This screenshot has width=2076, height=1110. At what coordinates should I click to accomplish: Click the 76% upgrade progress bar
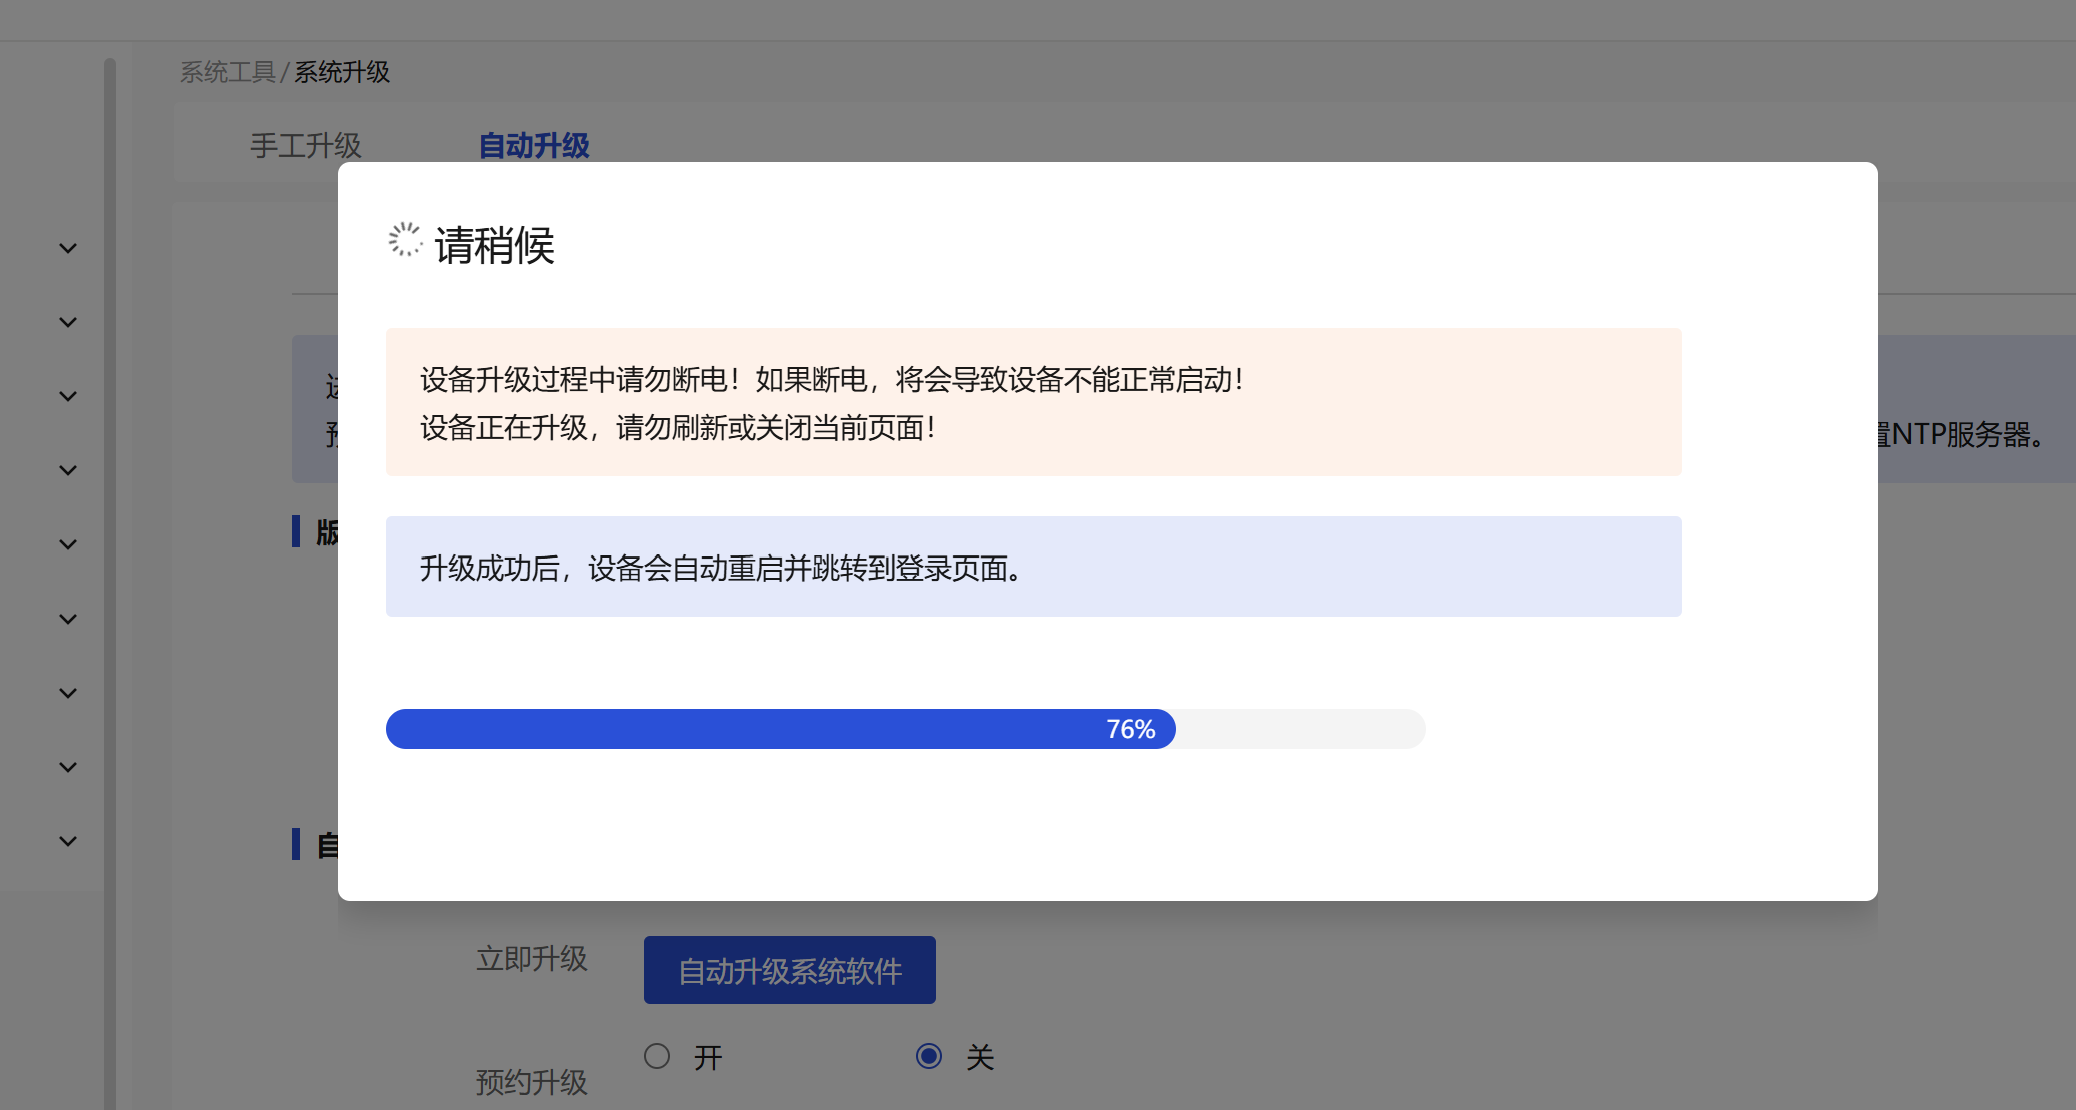pos(906,729)
